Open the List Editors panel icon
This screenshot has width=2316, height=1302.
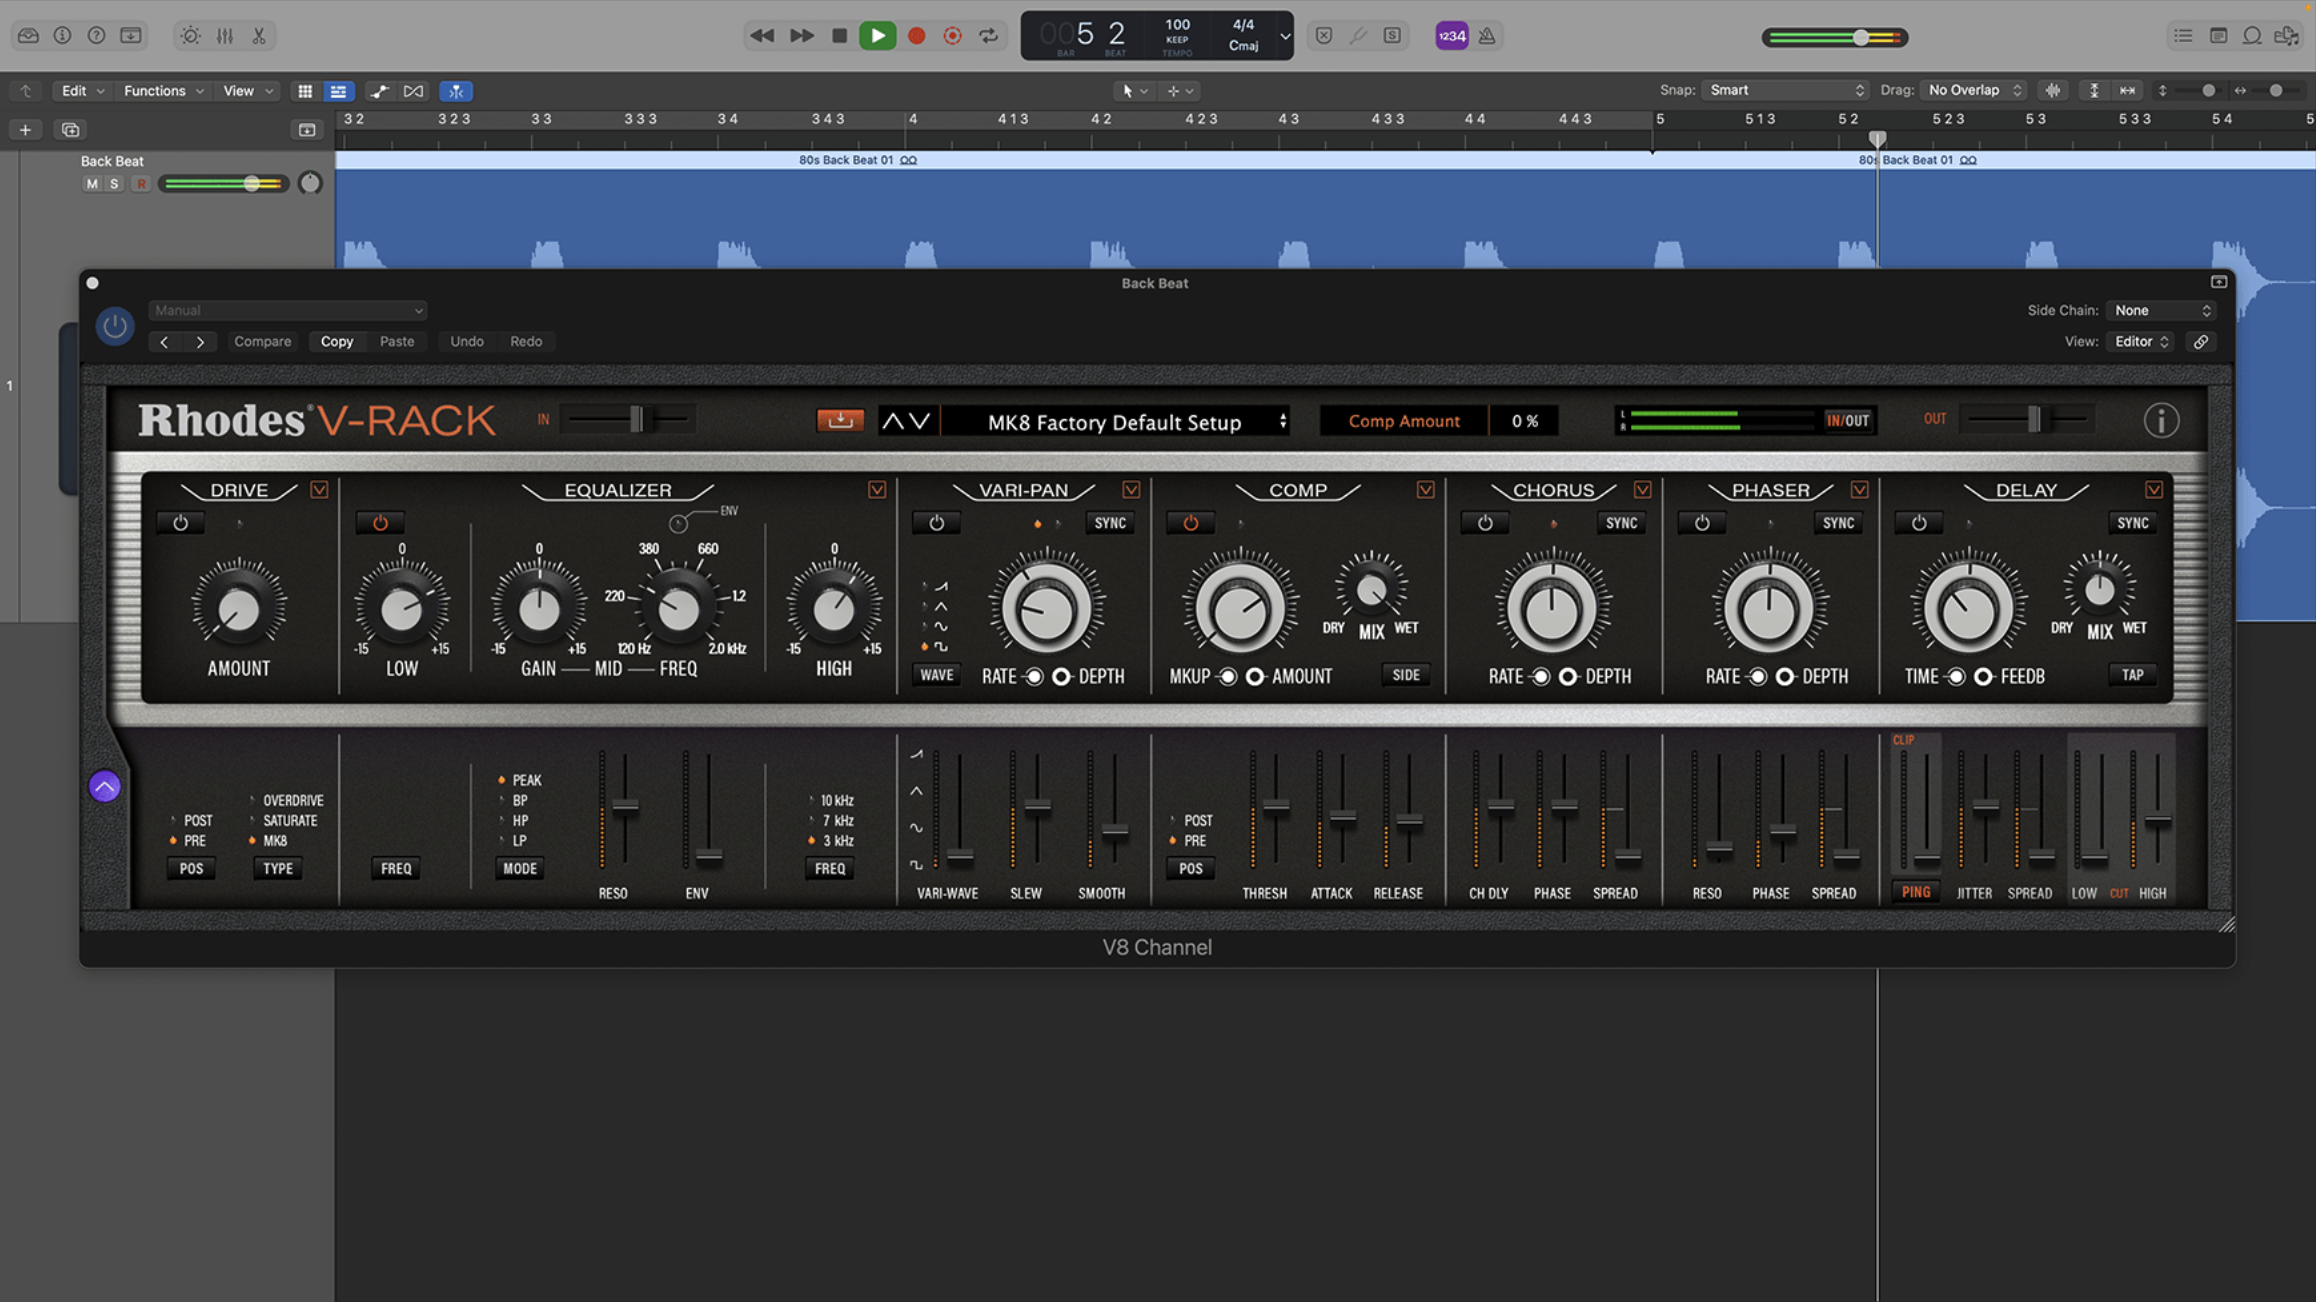coord(2182,35)
